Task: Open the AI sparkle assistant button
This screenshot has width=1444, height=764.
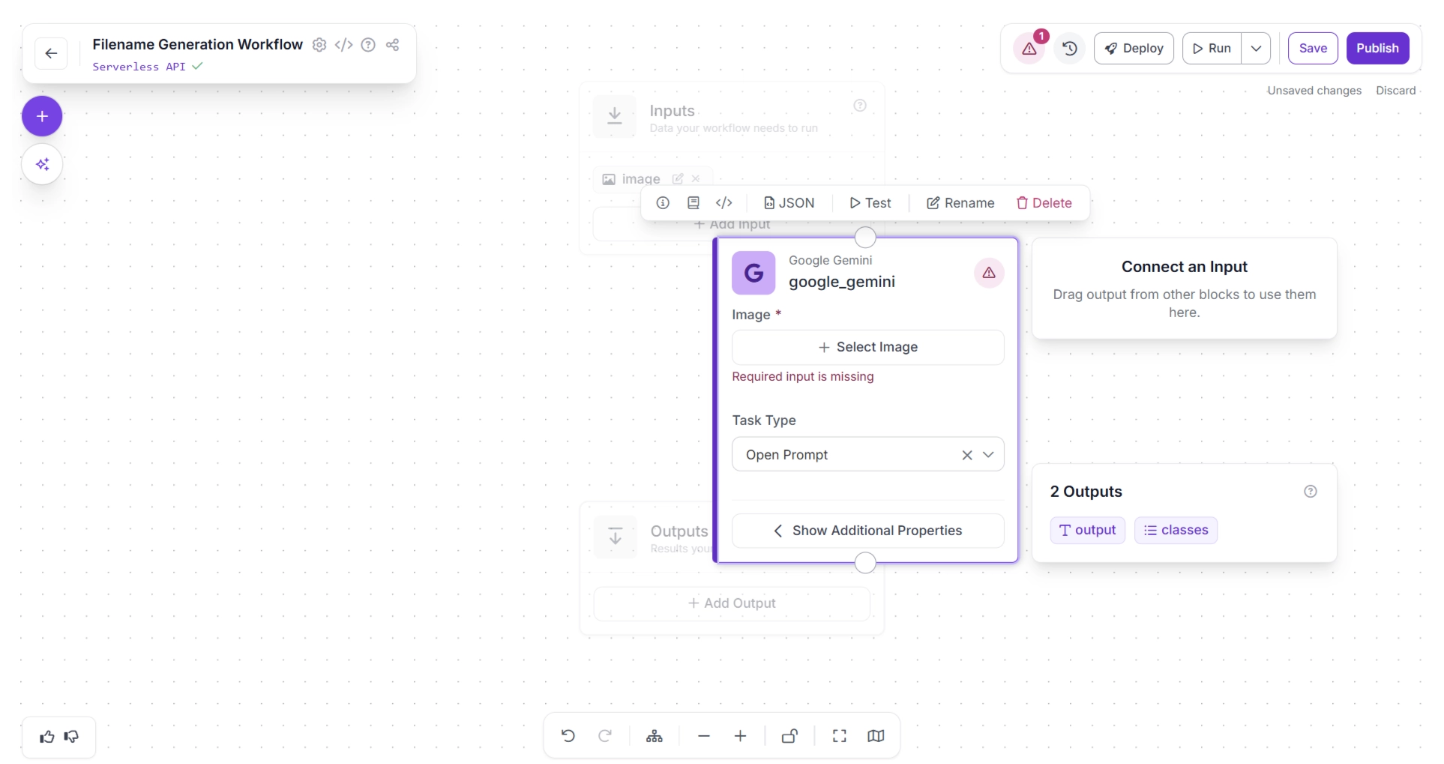Action: click(x=42, y=164)
